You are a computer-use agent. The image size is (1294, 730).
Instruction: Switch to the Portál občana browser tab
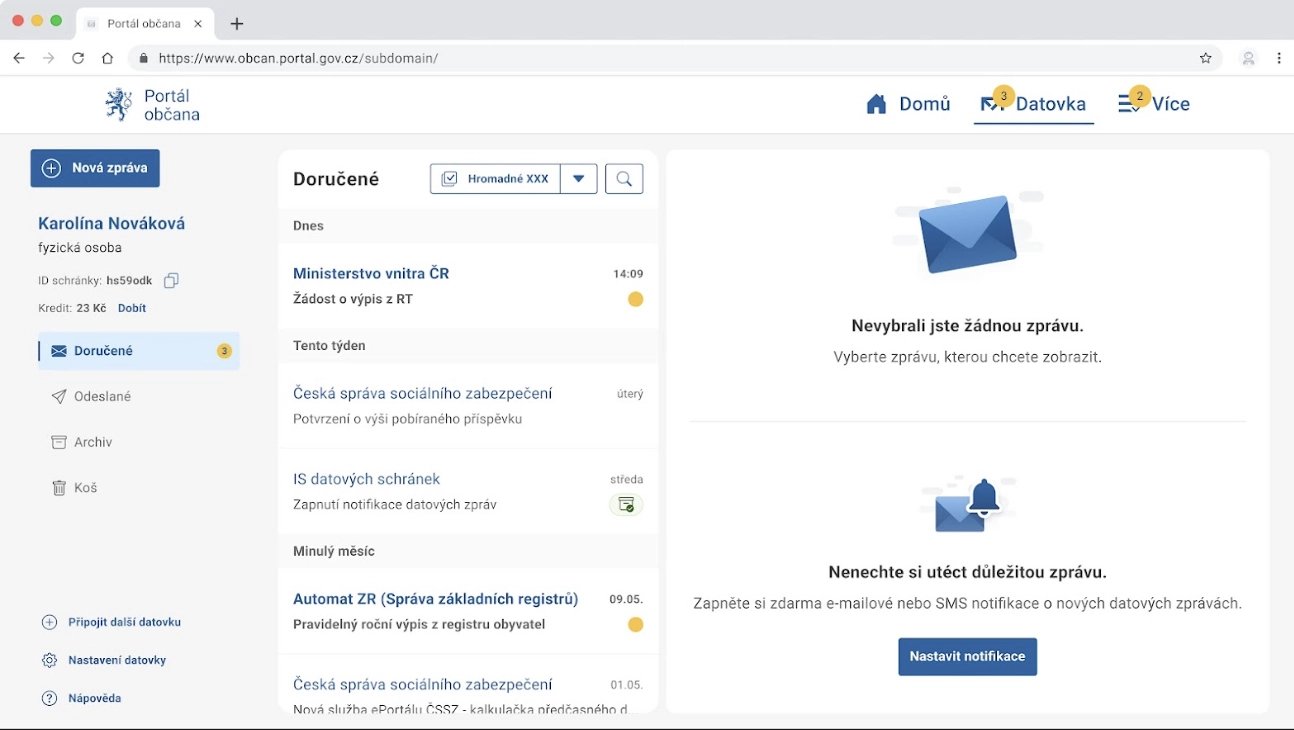point(146,23)
